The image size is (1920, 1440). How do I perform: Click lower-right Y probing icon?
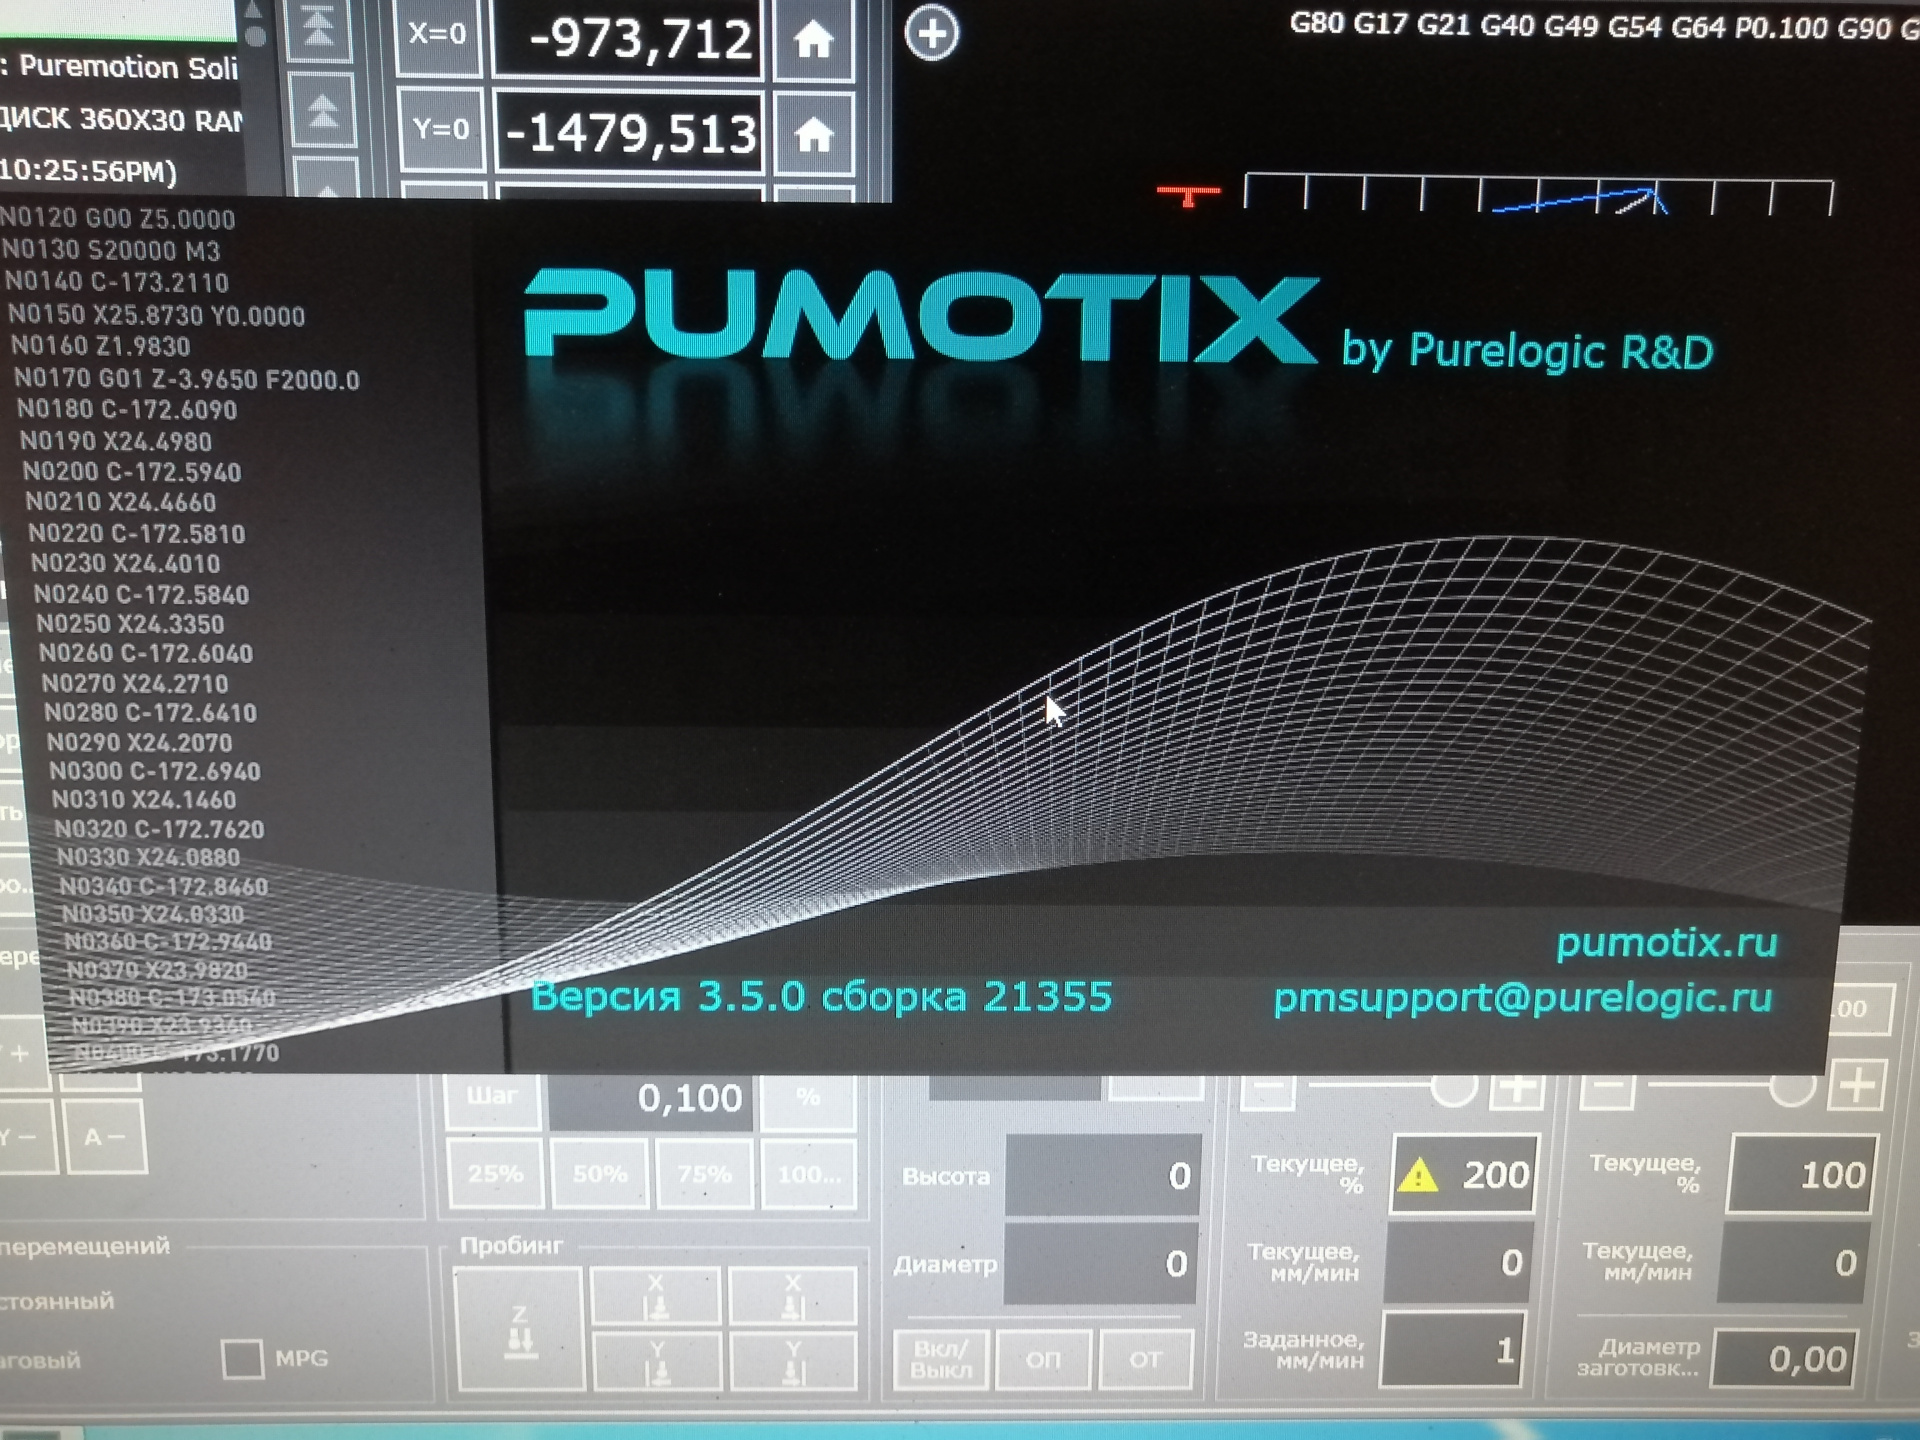pyautogui.click(x=792, y=1362)
